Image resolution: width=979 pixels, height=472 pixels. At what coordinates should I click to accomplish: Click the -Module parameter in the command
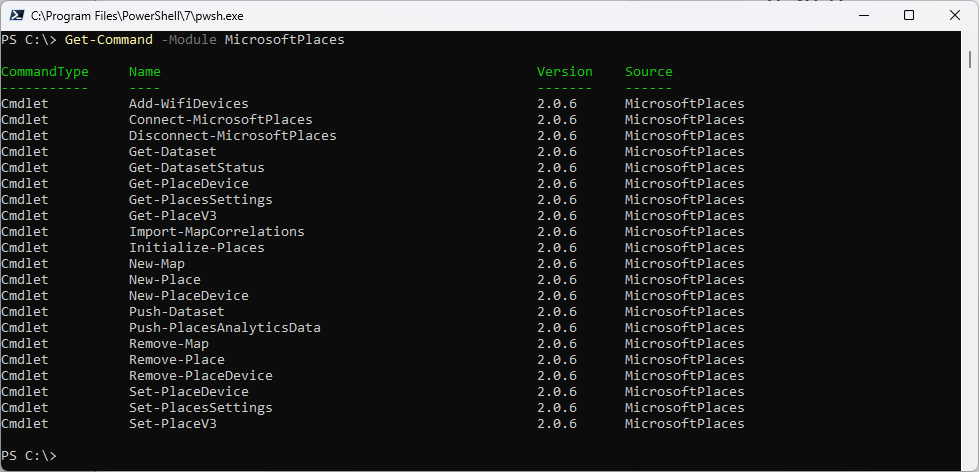tap(189, 40)
